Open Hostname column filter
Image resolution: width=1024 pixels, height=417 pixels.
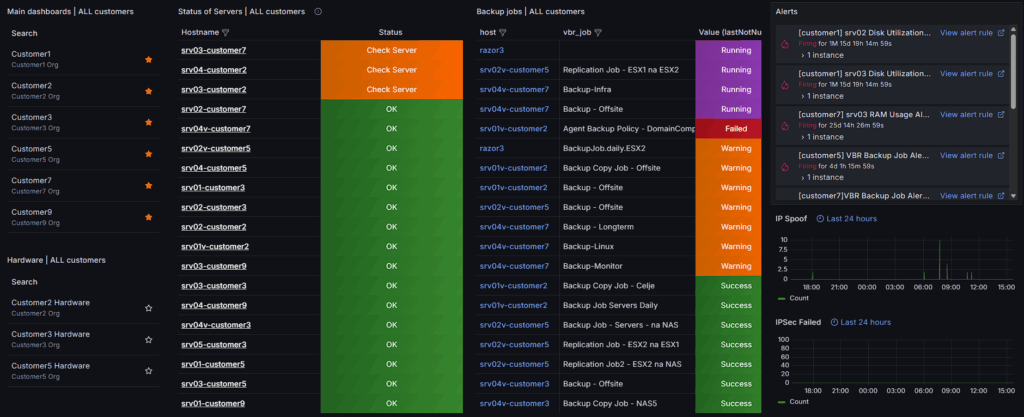click(x=225, y=32)
